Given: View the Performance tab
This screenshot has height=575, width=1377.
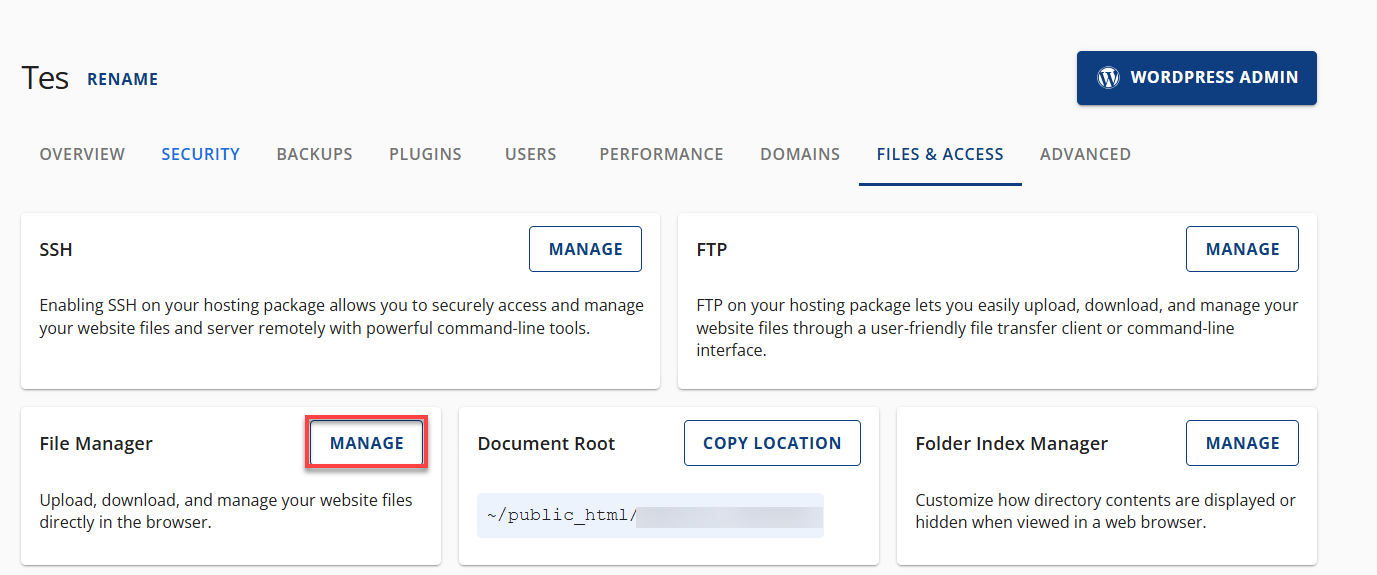Looking at the screenshot, I should [661, 154].
